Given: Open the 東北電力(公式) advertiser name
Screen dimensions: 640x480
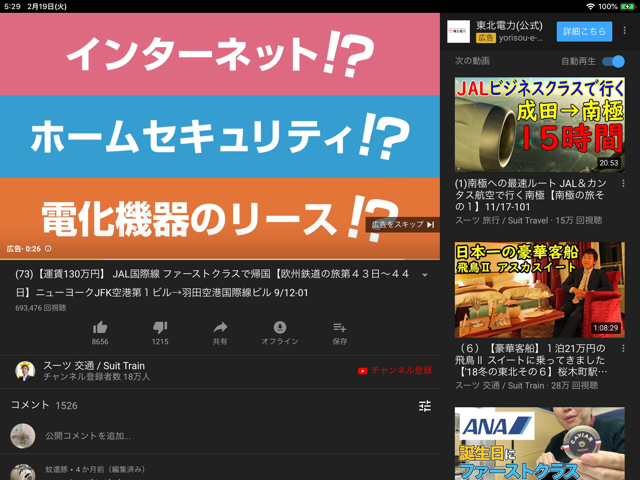Looking at the screenshot, I should coord(509,26).
